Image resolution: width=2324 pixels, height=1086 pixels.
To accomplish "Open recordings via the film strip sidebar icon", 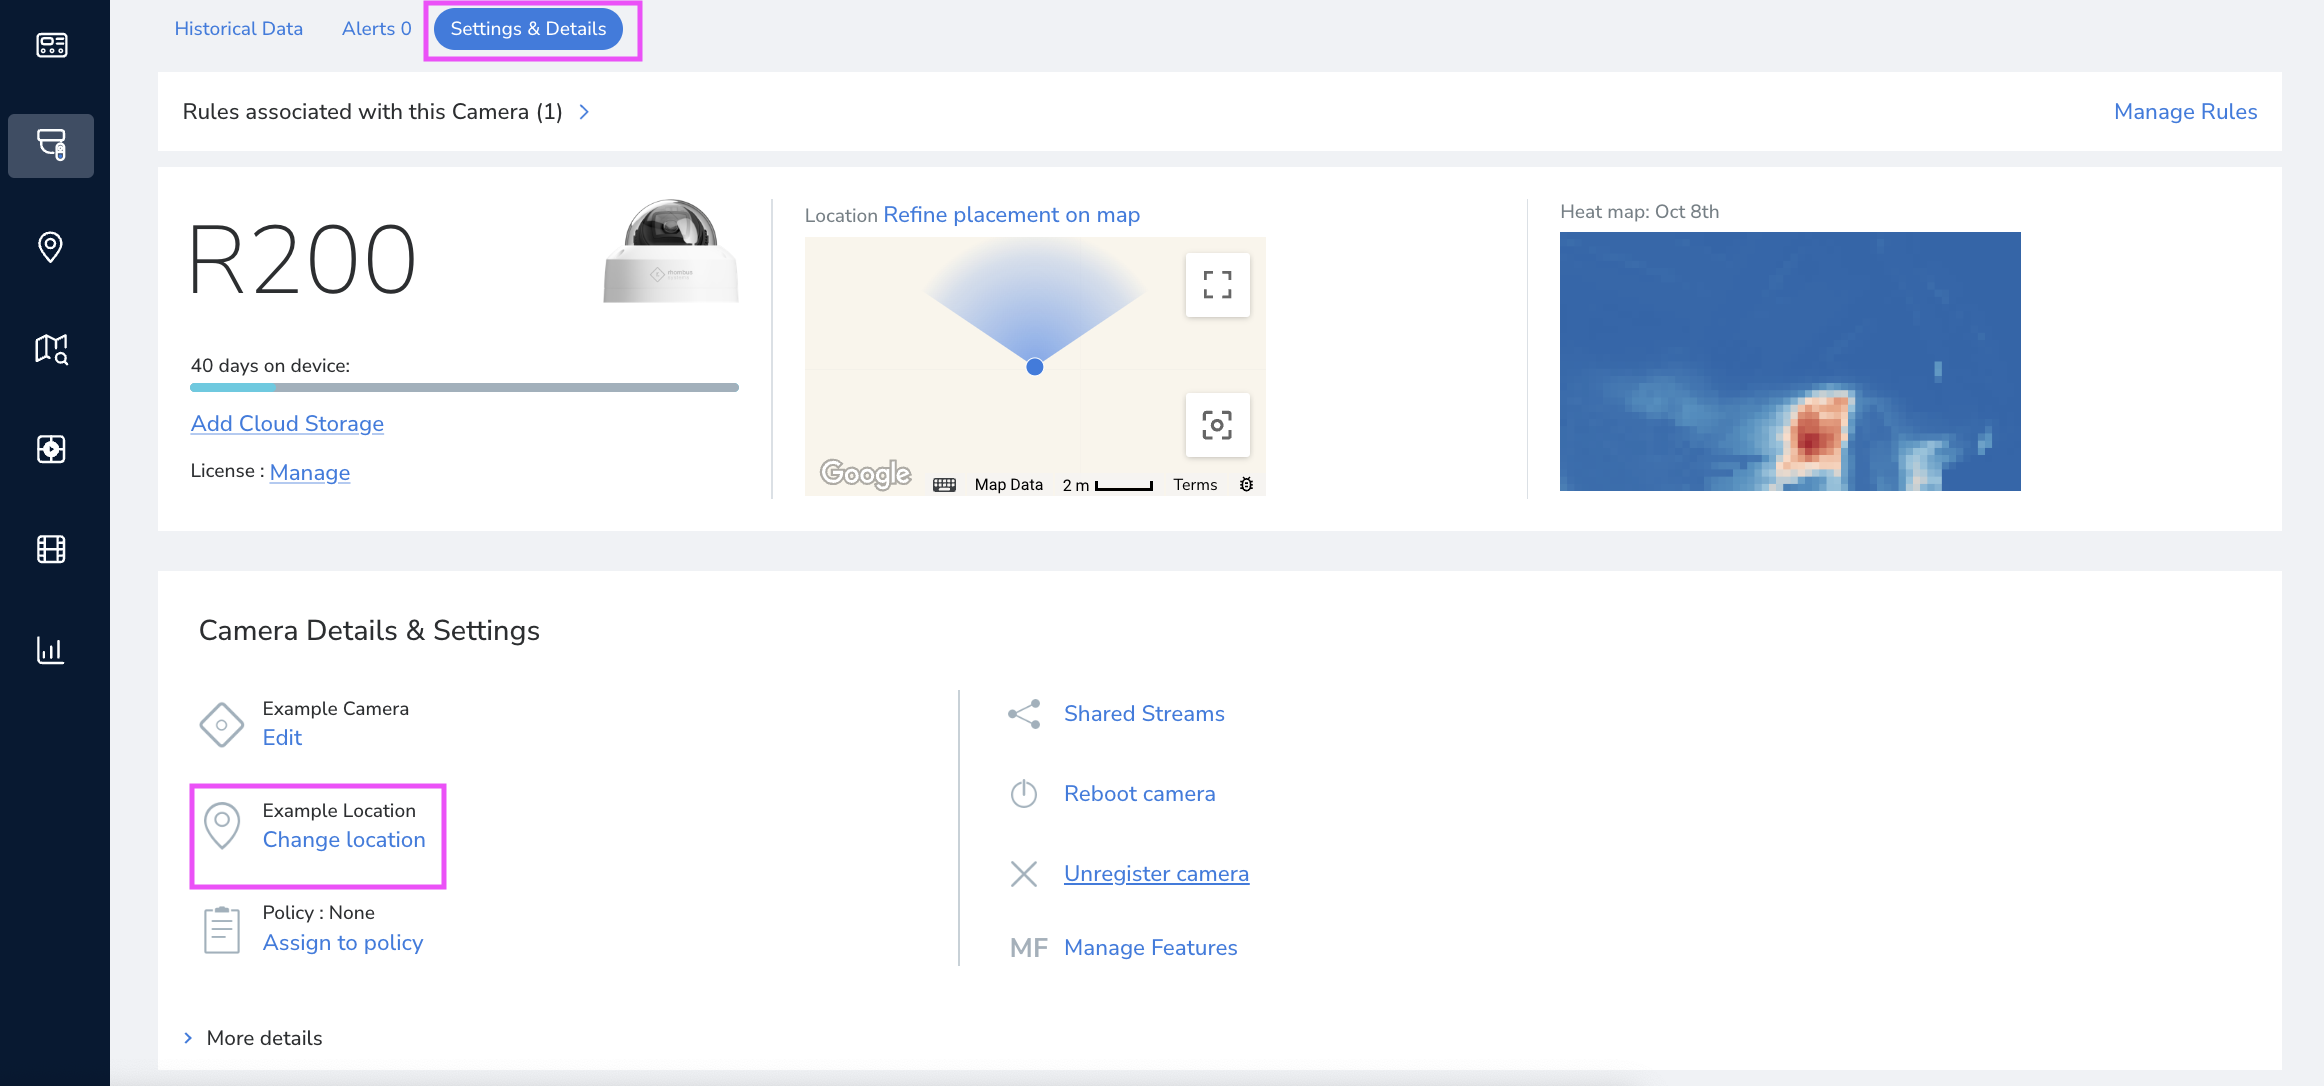I will [x=51, y=549].
